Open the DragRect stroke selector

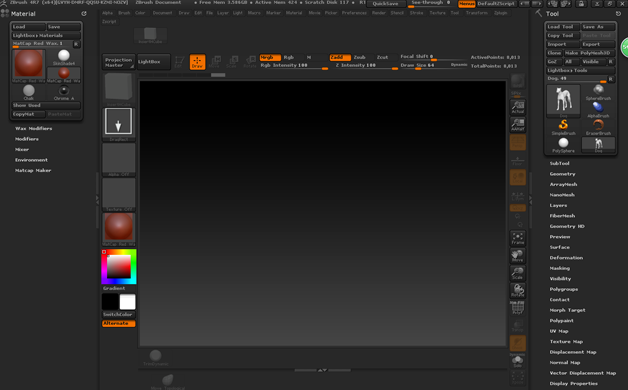click(118, 124)
